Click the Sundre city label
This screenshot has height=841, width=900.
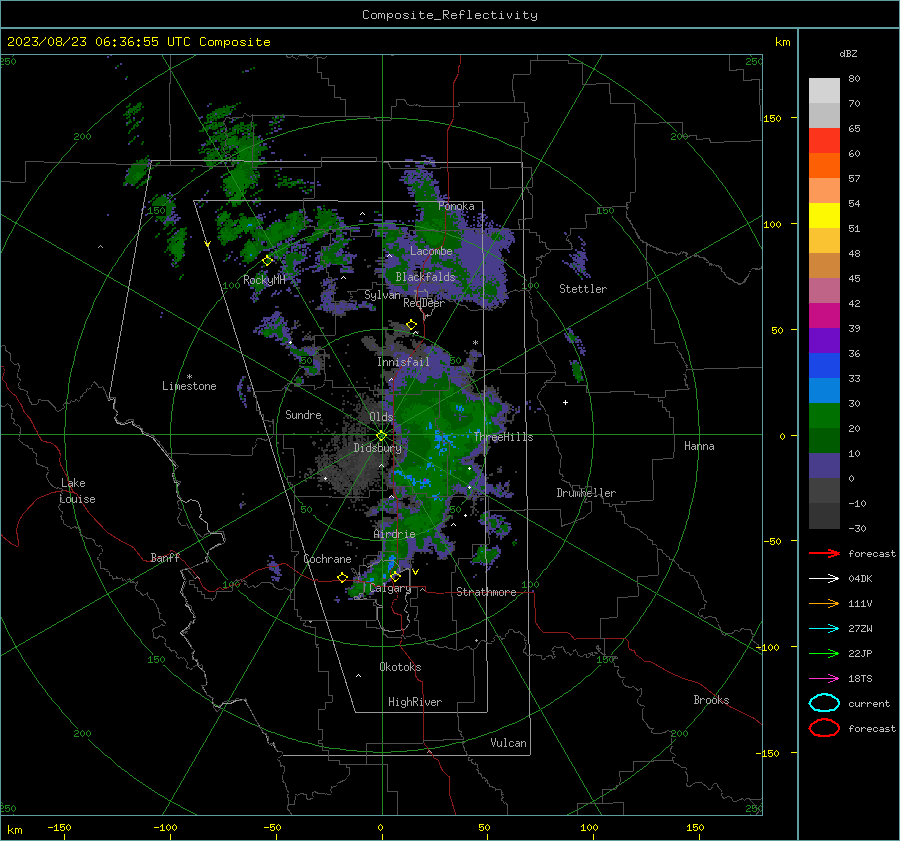click(303, 414)
